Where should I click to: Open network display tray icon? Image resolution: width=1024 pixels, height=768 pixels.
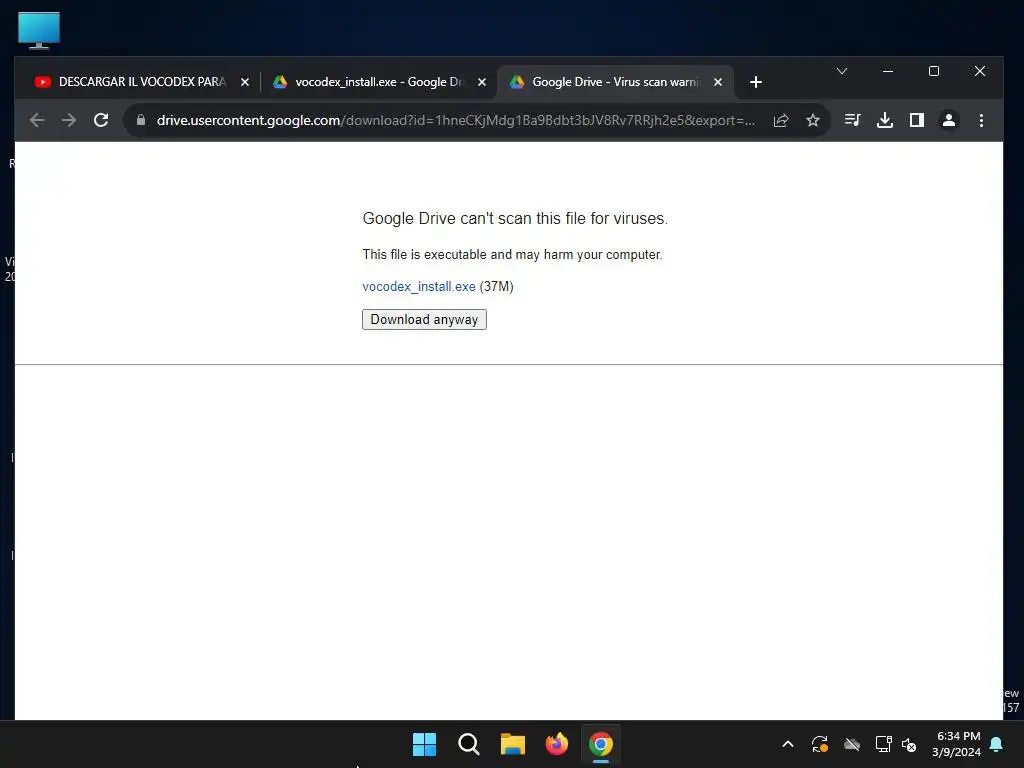884,744
